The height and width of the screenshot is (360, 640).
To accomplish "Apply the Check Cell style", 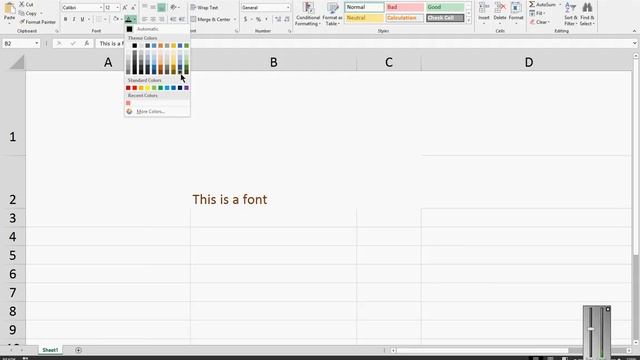I will coord(445,18).
